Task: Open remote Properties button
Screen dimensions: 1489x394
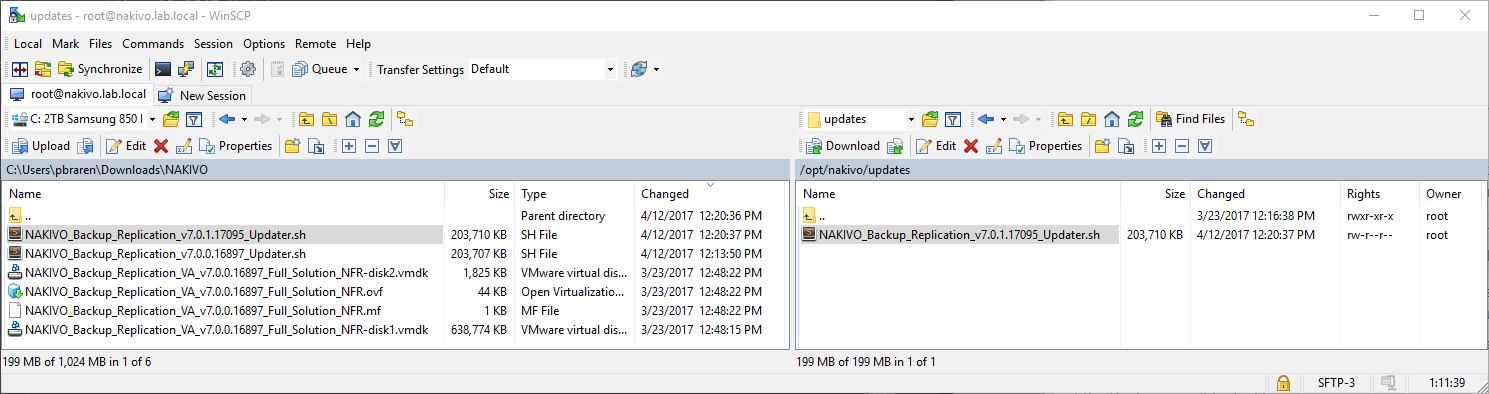Action: 1045,146
